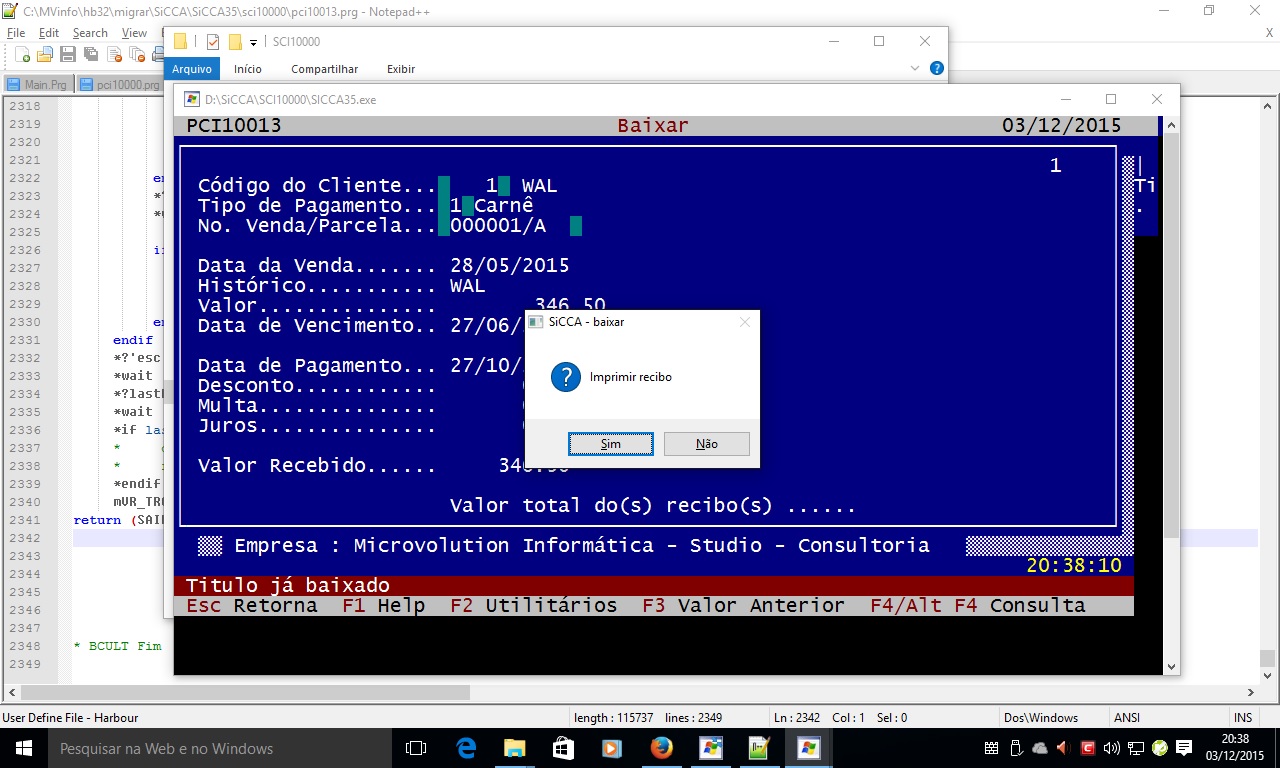Image resolution: width=1280 pixels, height=768 pixels.
Task: Click the Save All toolbar icon
Action: click(90, 54)
